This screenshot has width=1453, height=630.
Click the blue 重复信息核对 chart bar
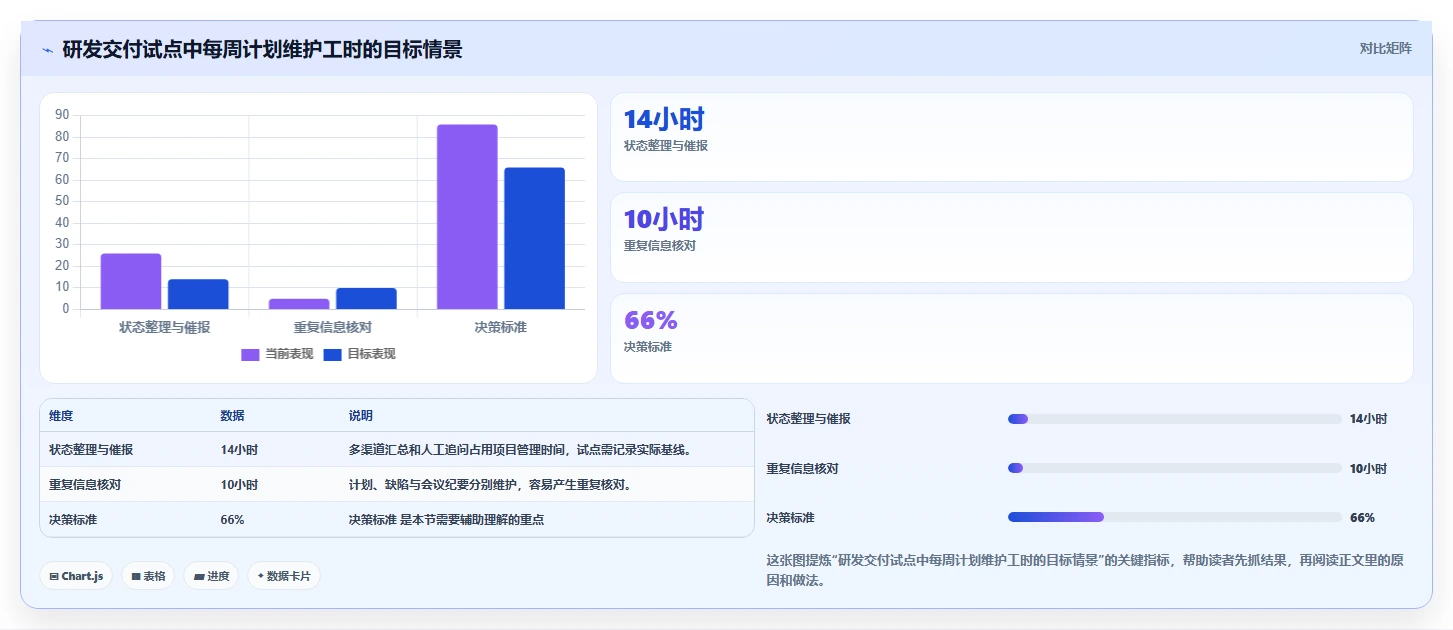[366, 299]
